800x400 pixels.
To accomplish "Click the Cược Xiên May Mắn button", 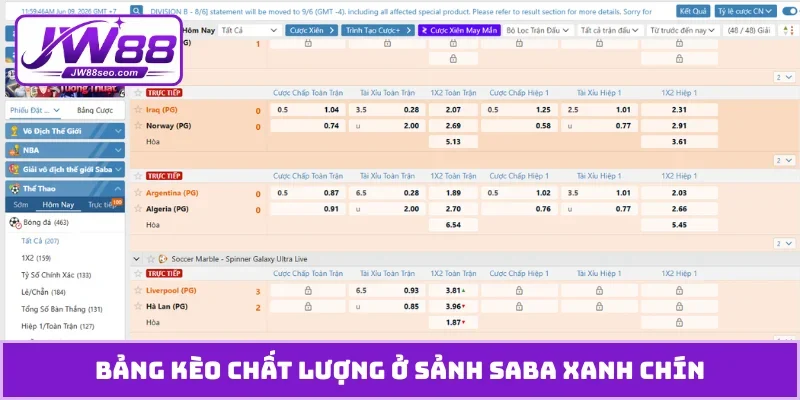I will 459,31.
